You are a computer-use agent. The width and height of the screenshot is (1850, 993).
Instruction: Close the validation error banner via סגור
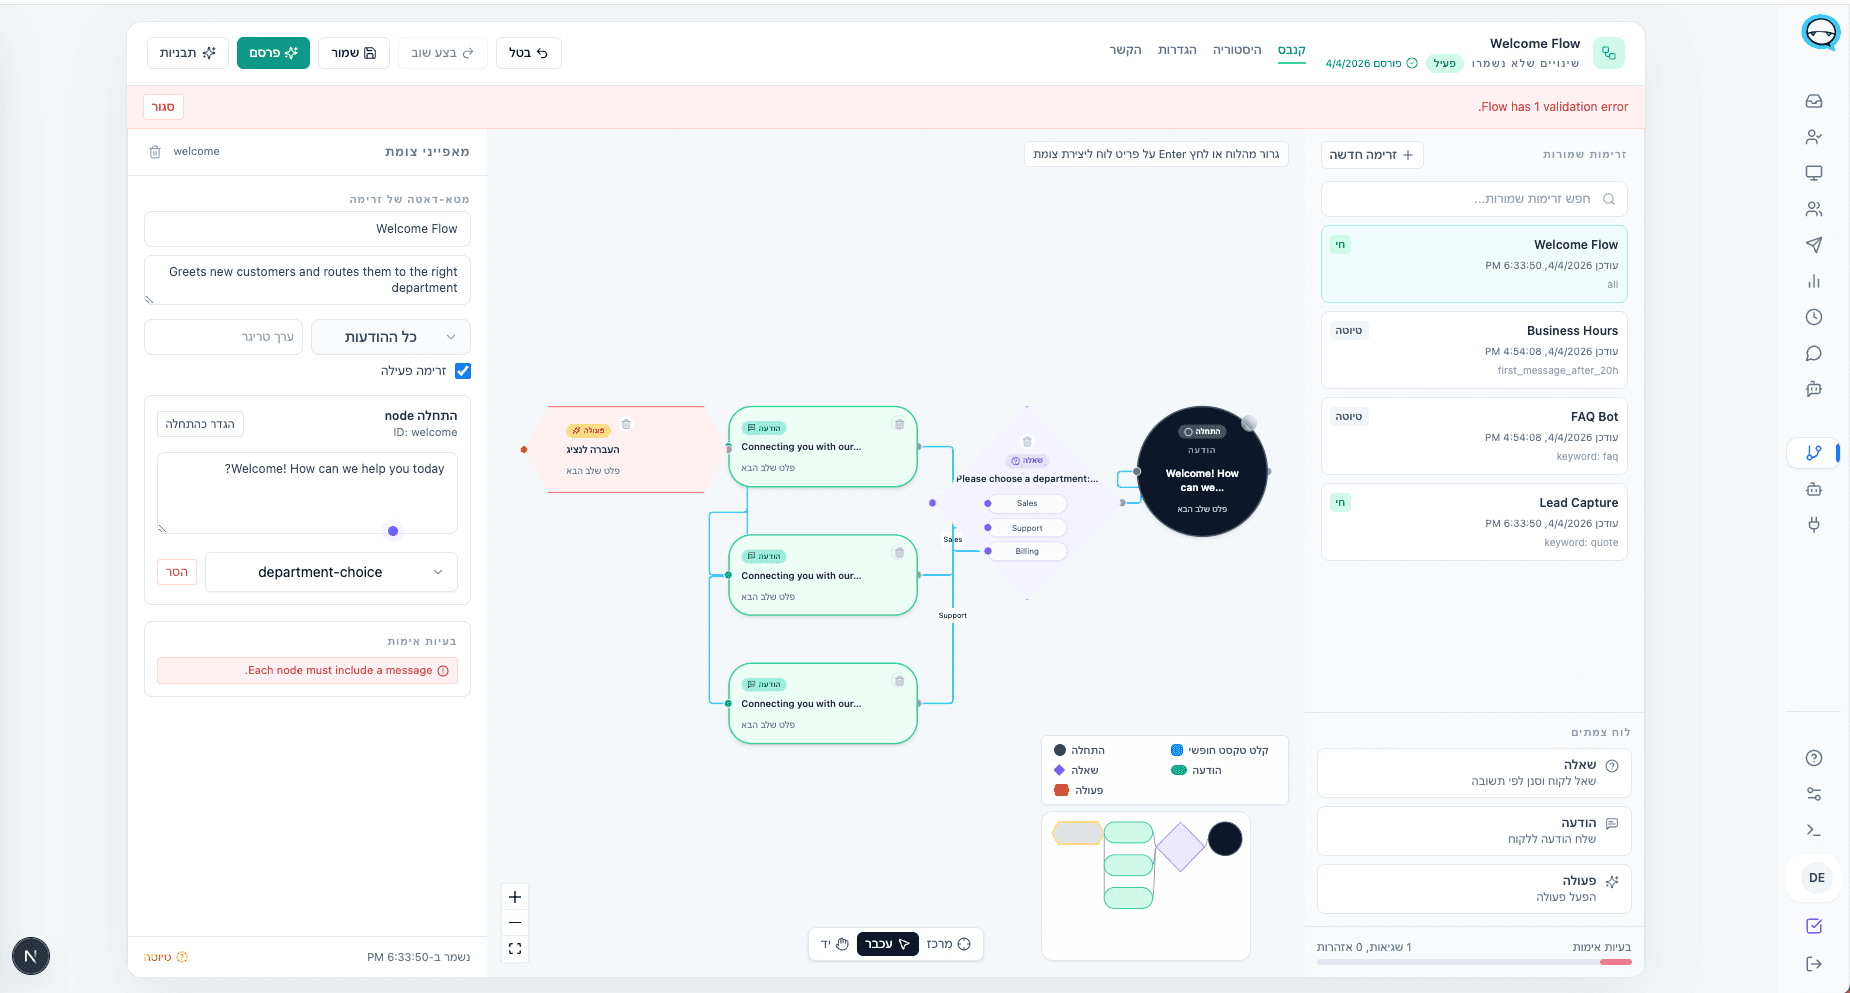pos(163,106)
